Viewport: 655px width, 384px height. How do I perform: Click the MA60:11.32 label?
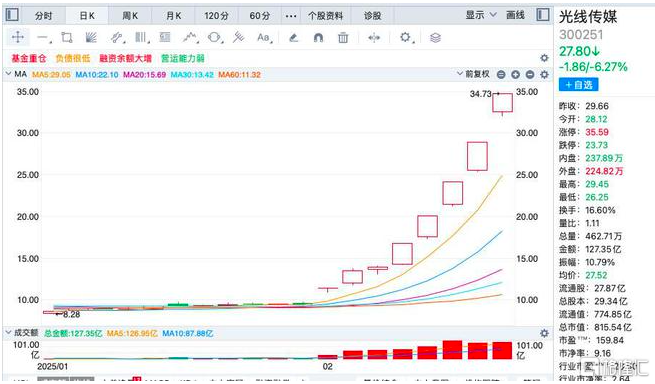(240, 74)
